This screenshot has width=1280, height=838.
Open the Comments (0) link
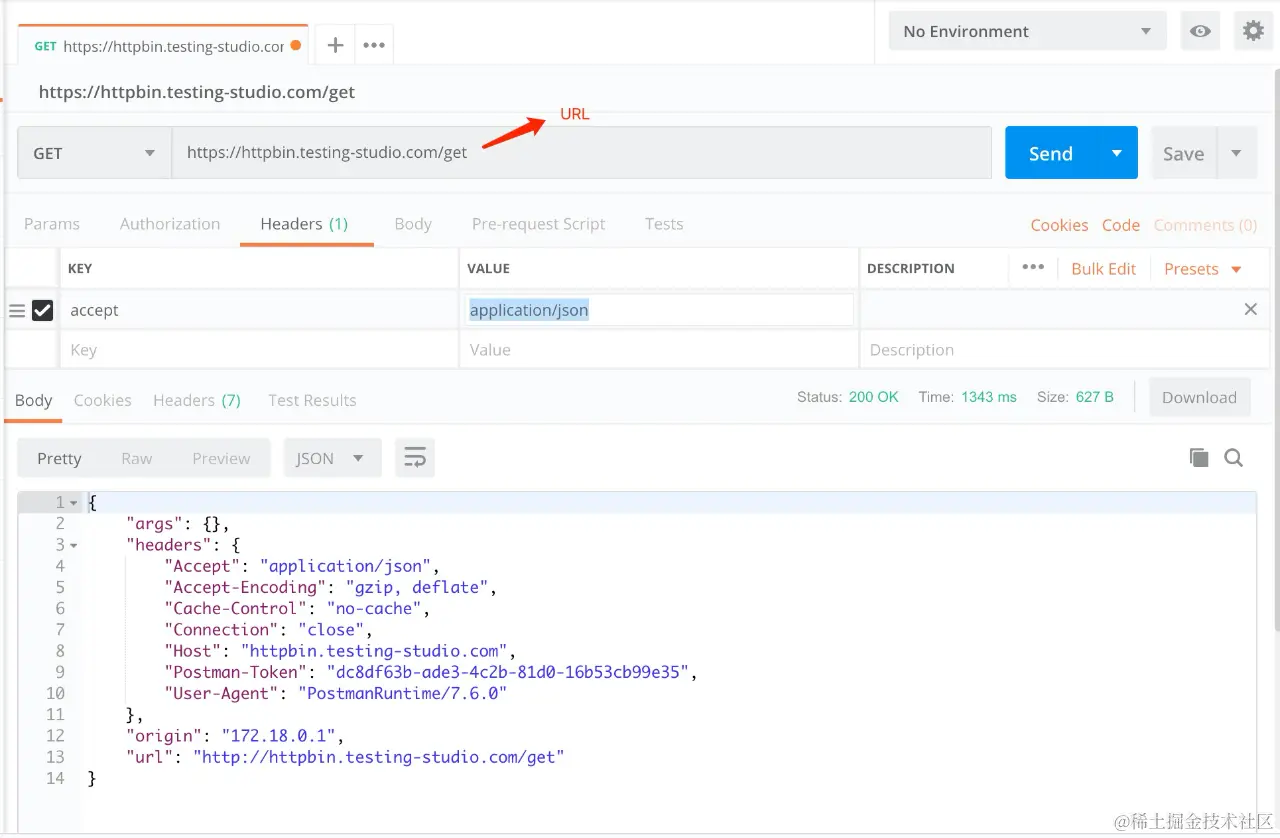coord(1205,225)
